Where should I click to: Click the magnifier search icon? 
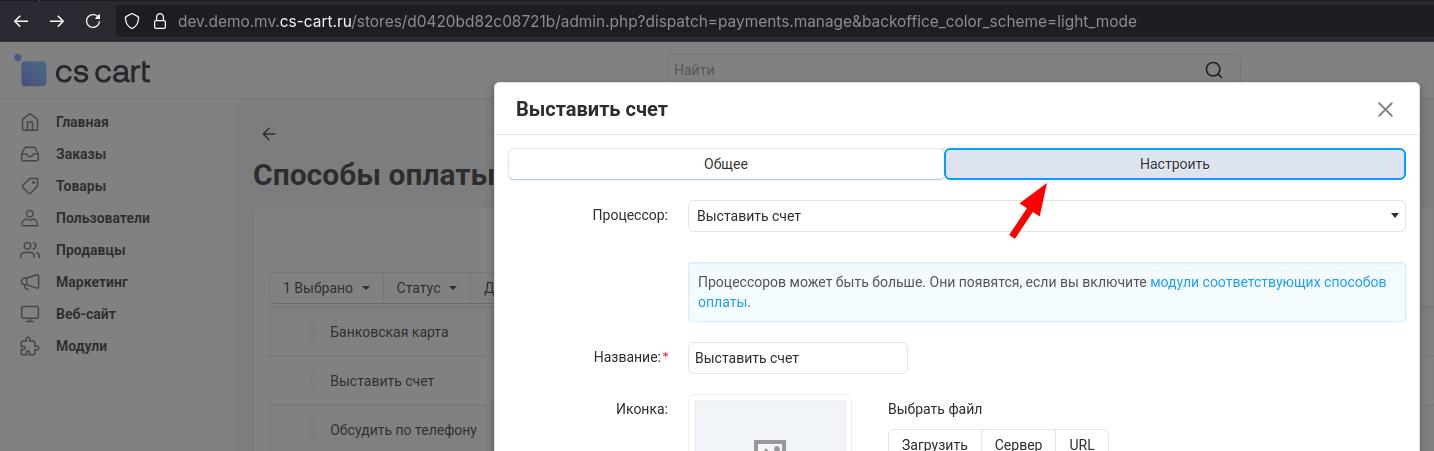coord(1214,70)
